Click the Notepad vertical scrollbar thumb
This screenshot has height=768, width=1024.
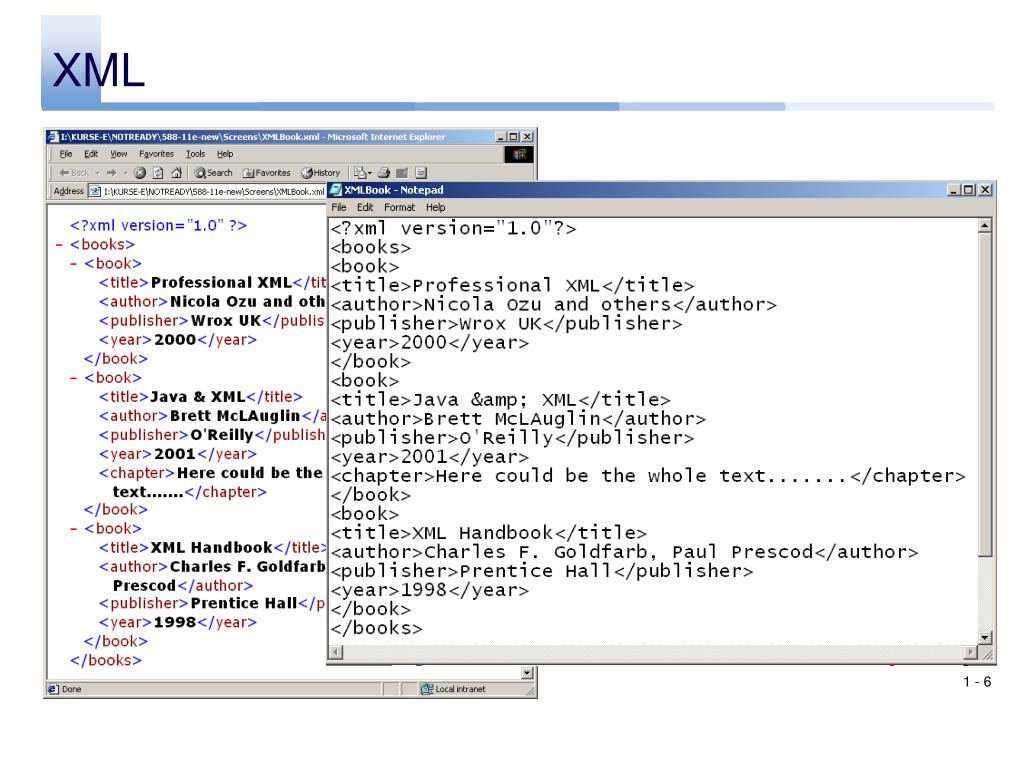coord(985,394)
